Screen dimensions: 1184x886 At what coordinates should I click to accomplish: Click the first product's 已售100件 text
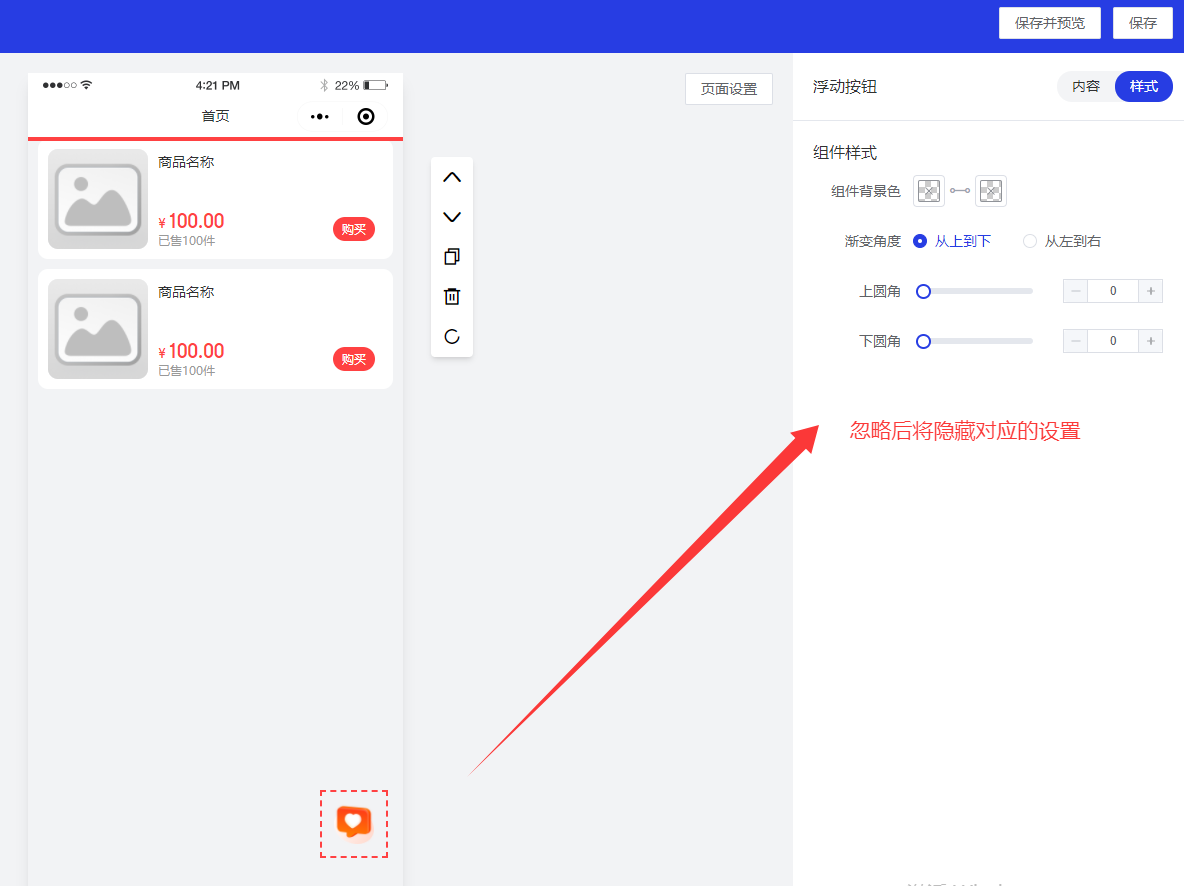(187, 241)
